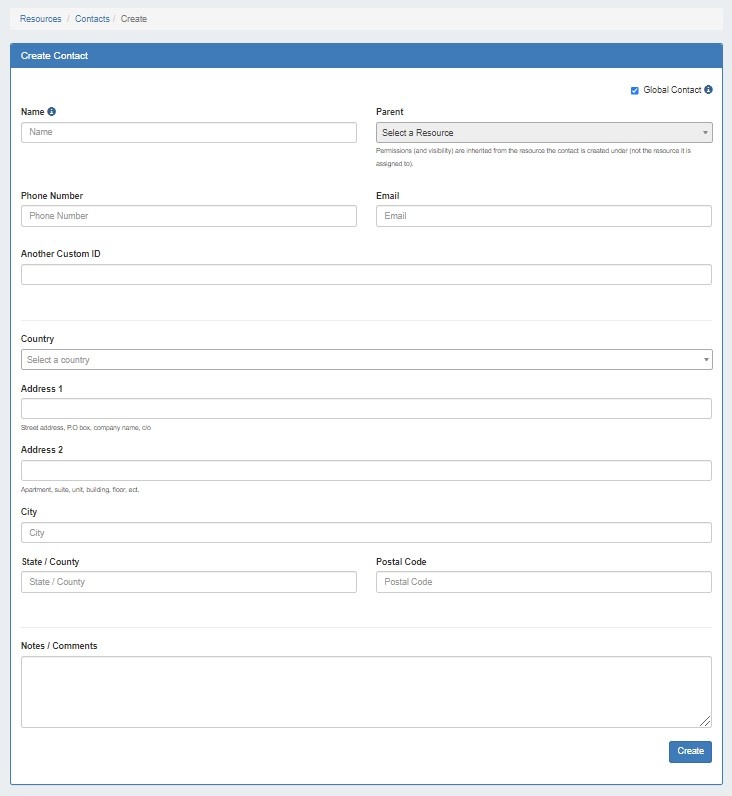Focus the Name input field
The height and width of the screenshot is (796, 732).
tap(188, 132)
